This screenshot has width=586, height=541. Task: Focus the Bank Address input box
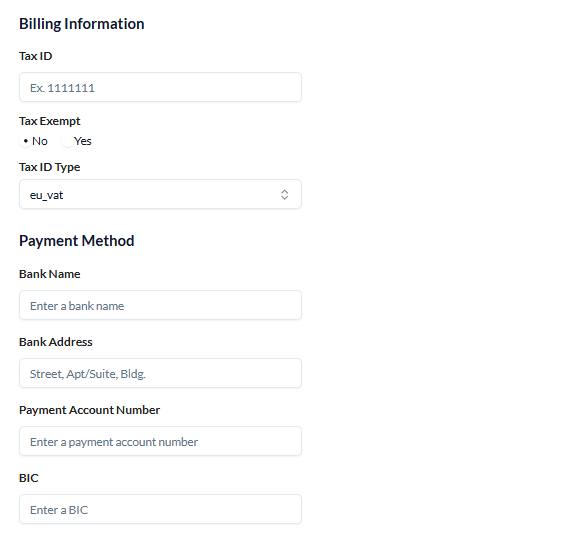click(x=160, y=373)
